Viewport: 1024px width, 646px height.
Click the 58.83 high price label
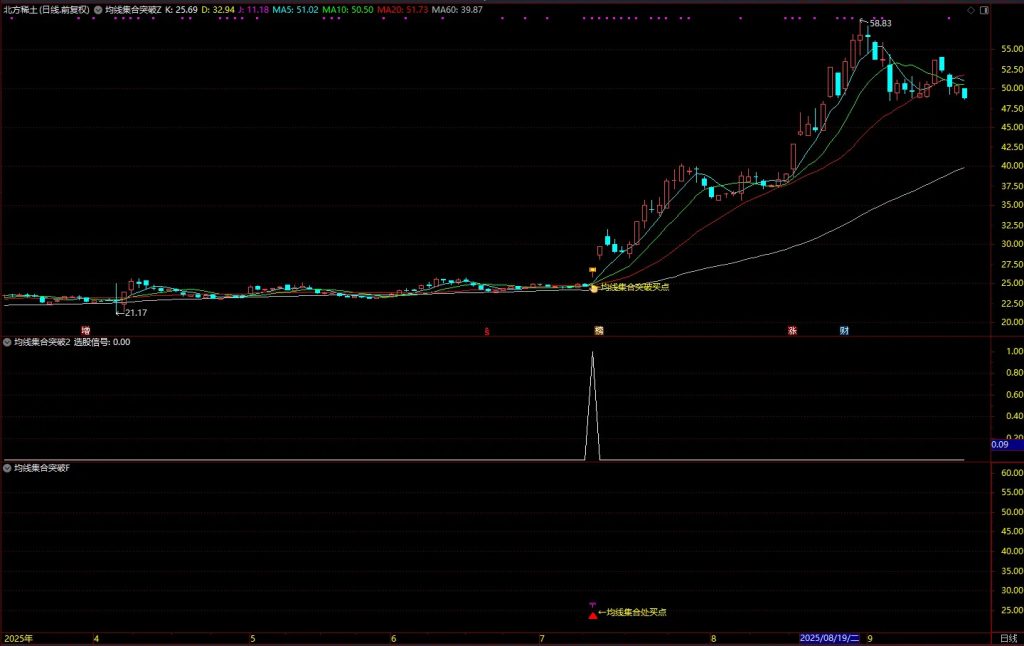point(879,23)
